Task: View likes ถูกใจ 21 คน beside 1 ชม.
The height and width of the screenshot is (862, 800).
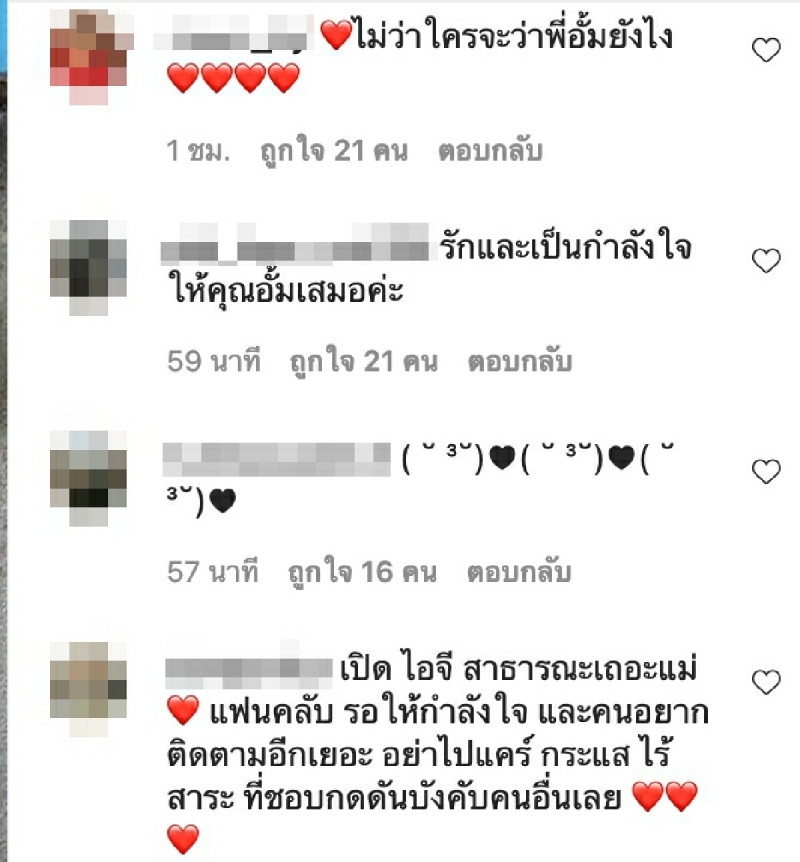Action: (x=334, y=151)
